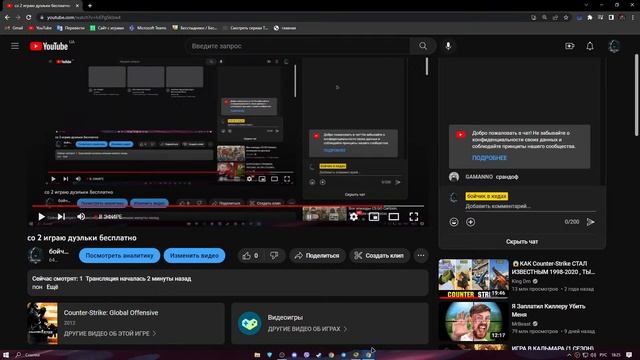The height and width of the screenshot is (360, 640).
Task: Click 'Поделиться' share button
Action: [x=317, y=256]
